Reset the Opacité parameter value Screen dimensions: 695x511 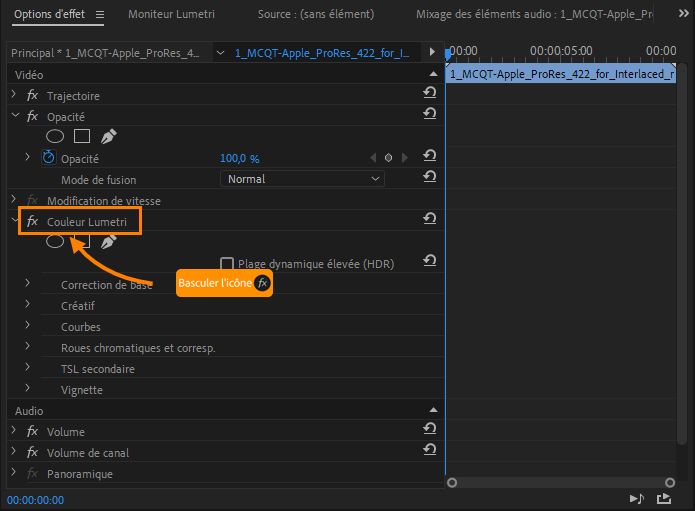click(x=429, y=155)
